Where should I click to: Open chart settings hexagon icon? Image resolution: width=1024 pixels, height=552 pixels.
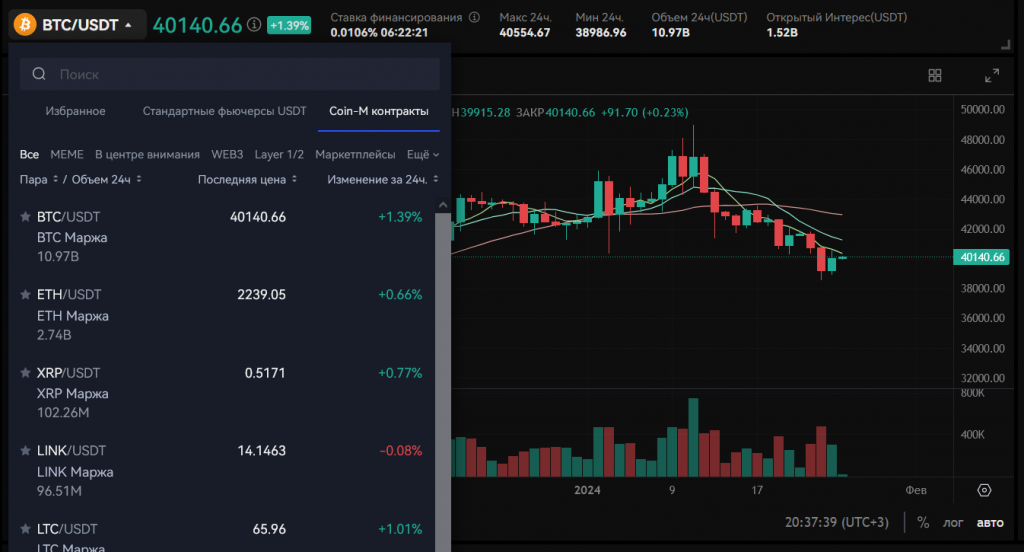[985, 490]
